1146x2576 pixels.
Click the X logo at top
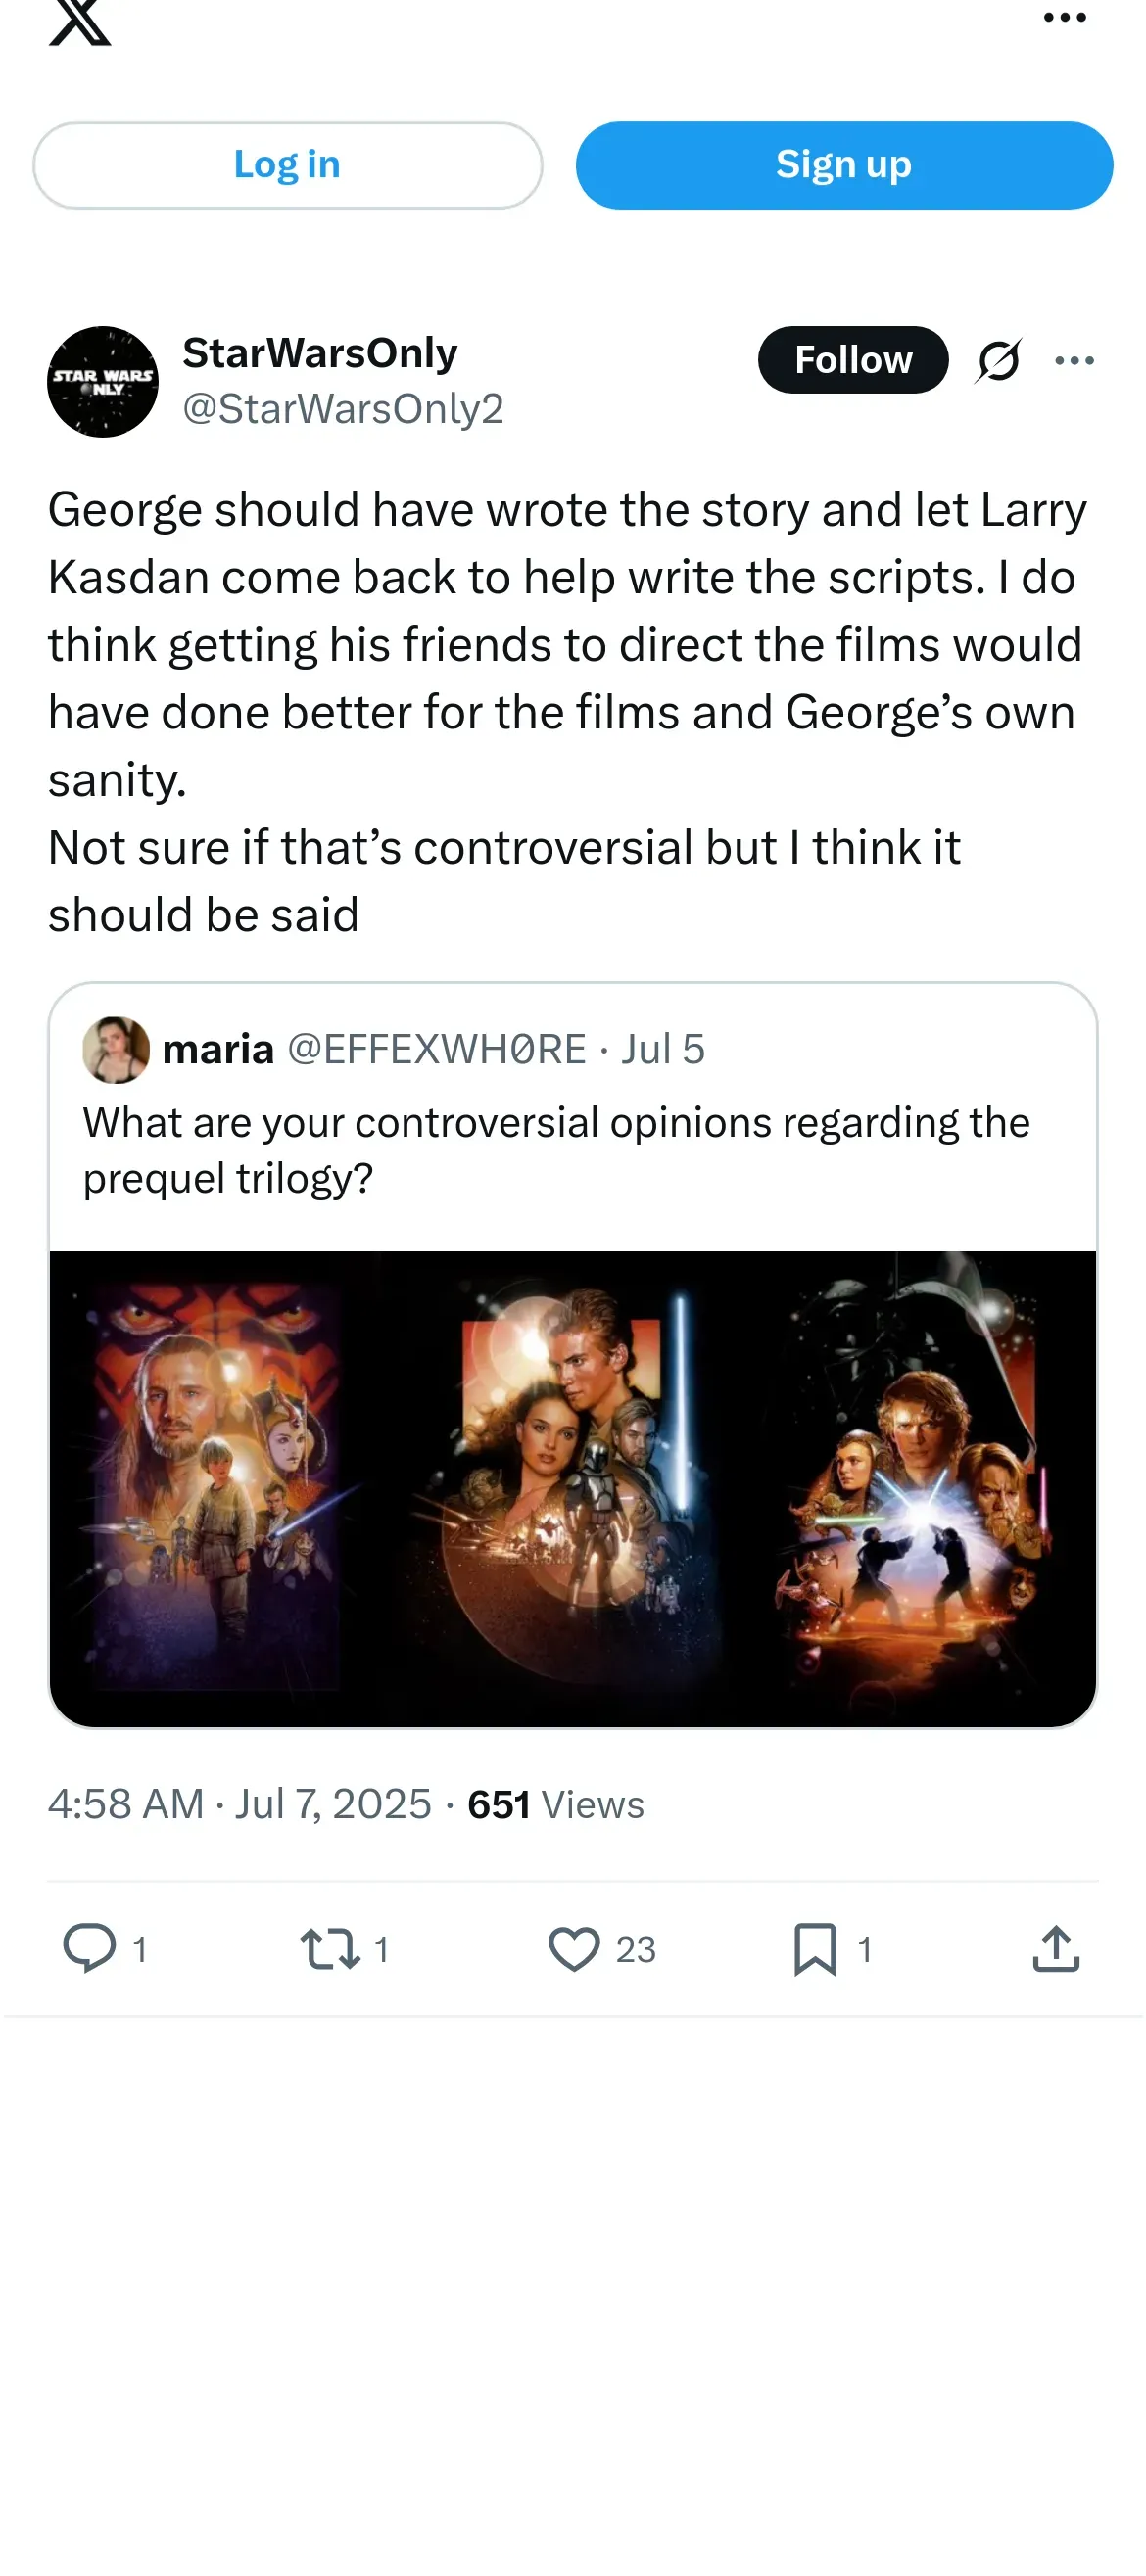coord(80,20)
